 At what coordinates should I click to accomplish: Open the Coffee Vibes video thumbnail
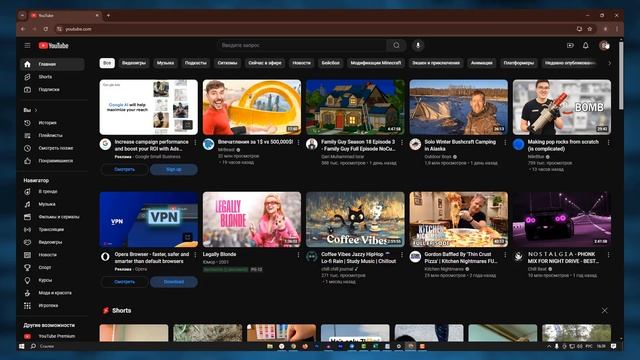[355, 219]
